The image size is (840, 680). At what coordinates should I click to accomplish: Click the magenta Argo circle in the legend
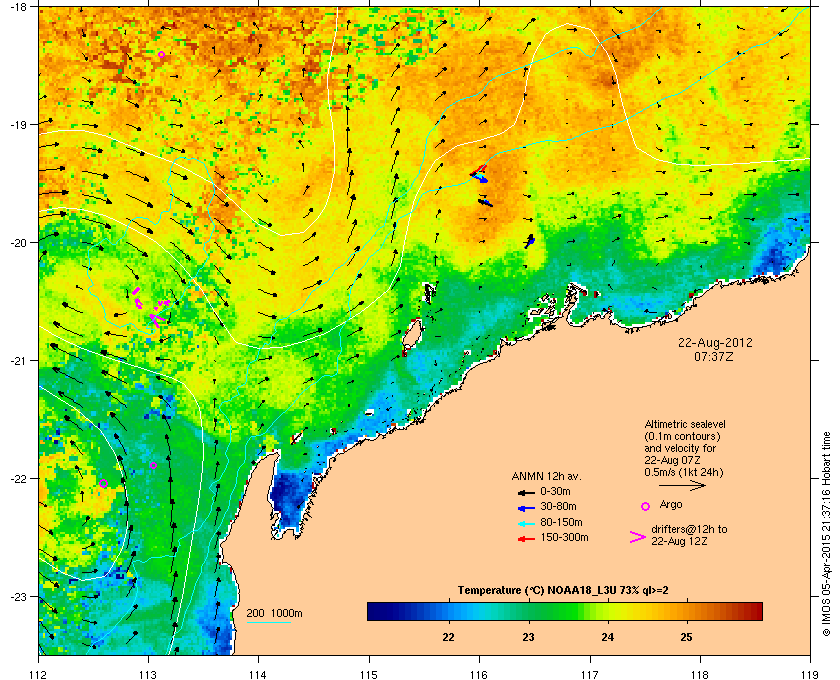(x=646, y=506)
